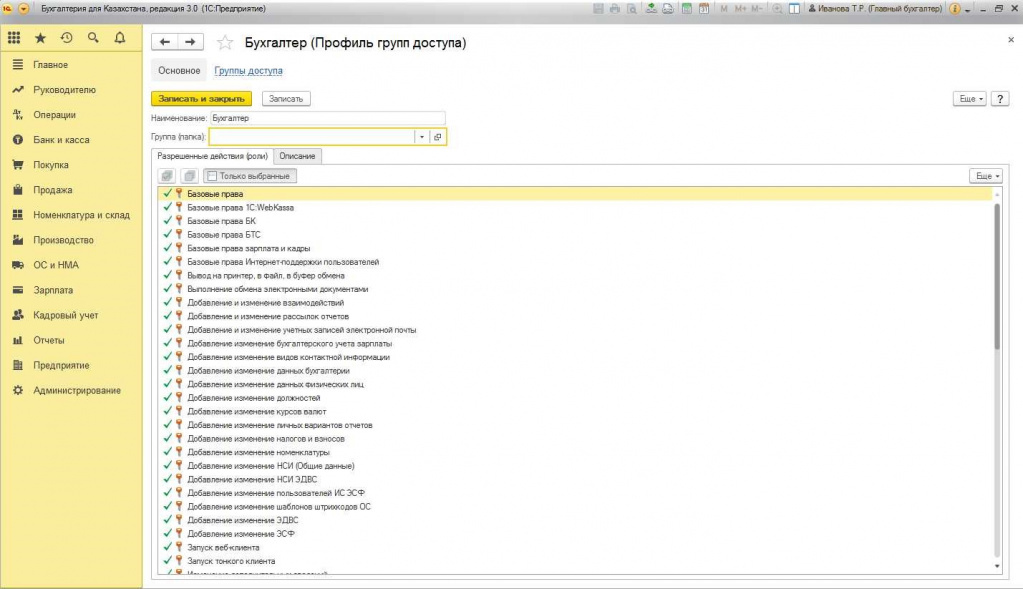1023x589 pixels.
Task: Toggle the 'Только выбранные' checkbox button
Action: click(250, 176)
